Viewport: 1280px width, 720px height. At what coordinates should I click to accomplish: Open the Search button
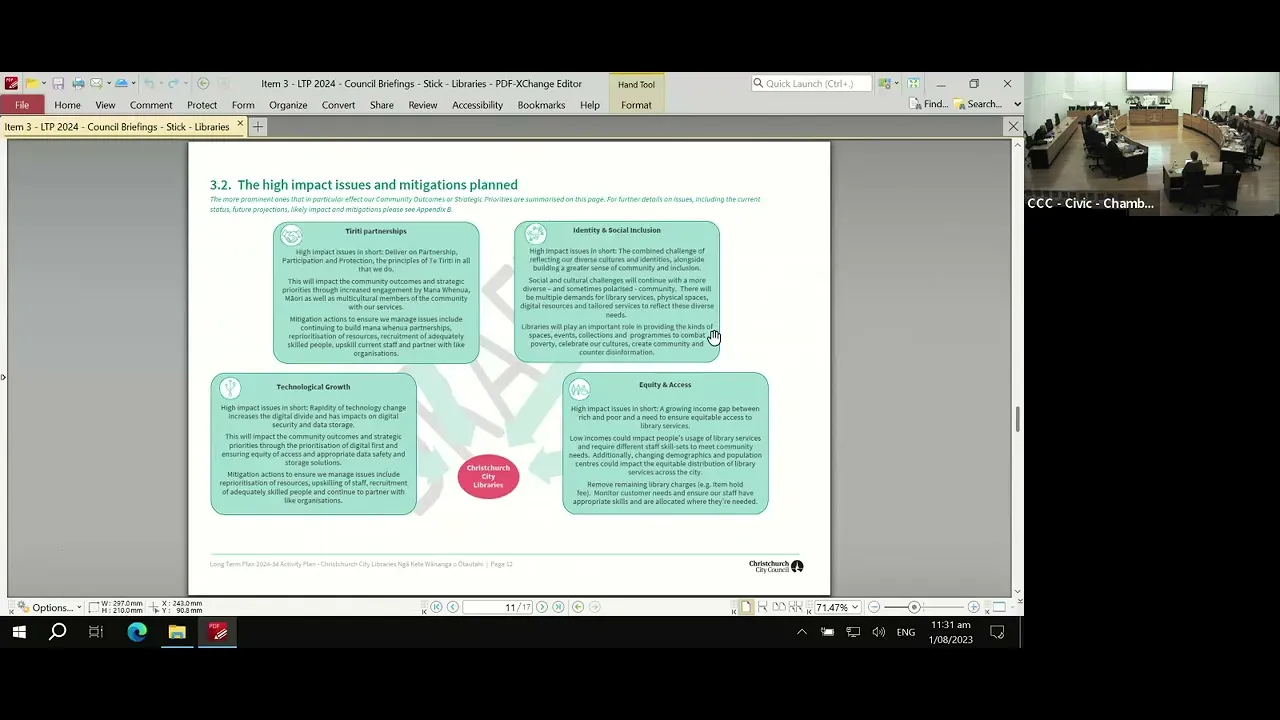click(977, 104)
